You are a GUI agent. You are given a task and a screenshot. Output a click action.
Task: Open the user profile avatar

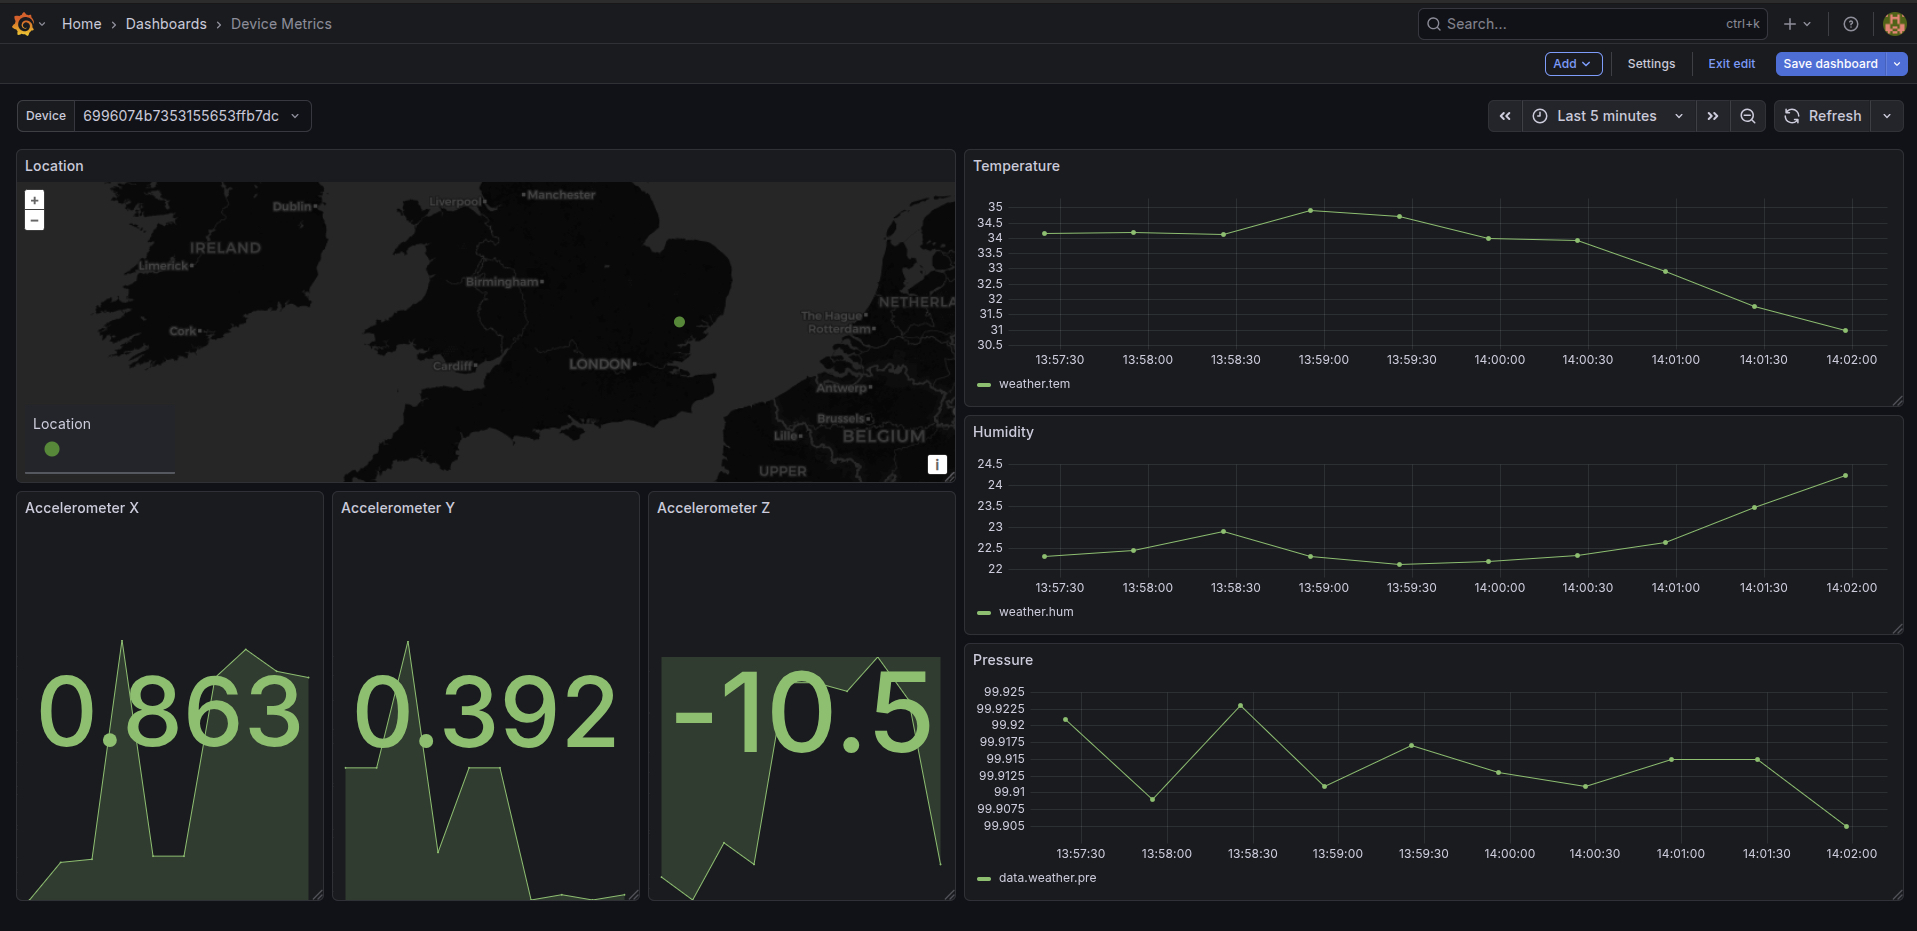(1894, 24)
